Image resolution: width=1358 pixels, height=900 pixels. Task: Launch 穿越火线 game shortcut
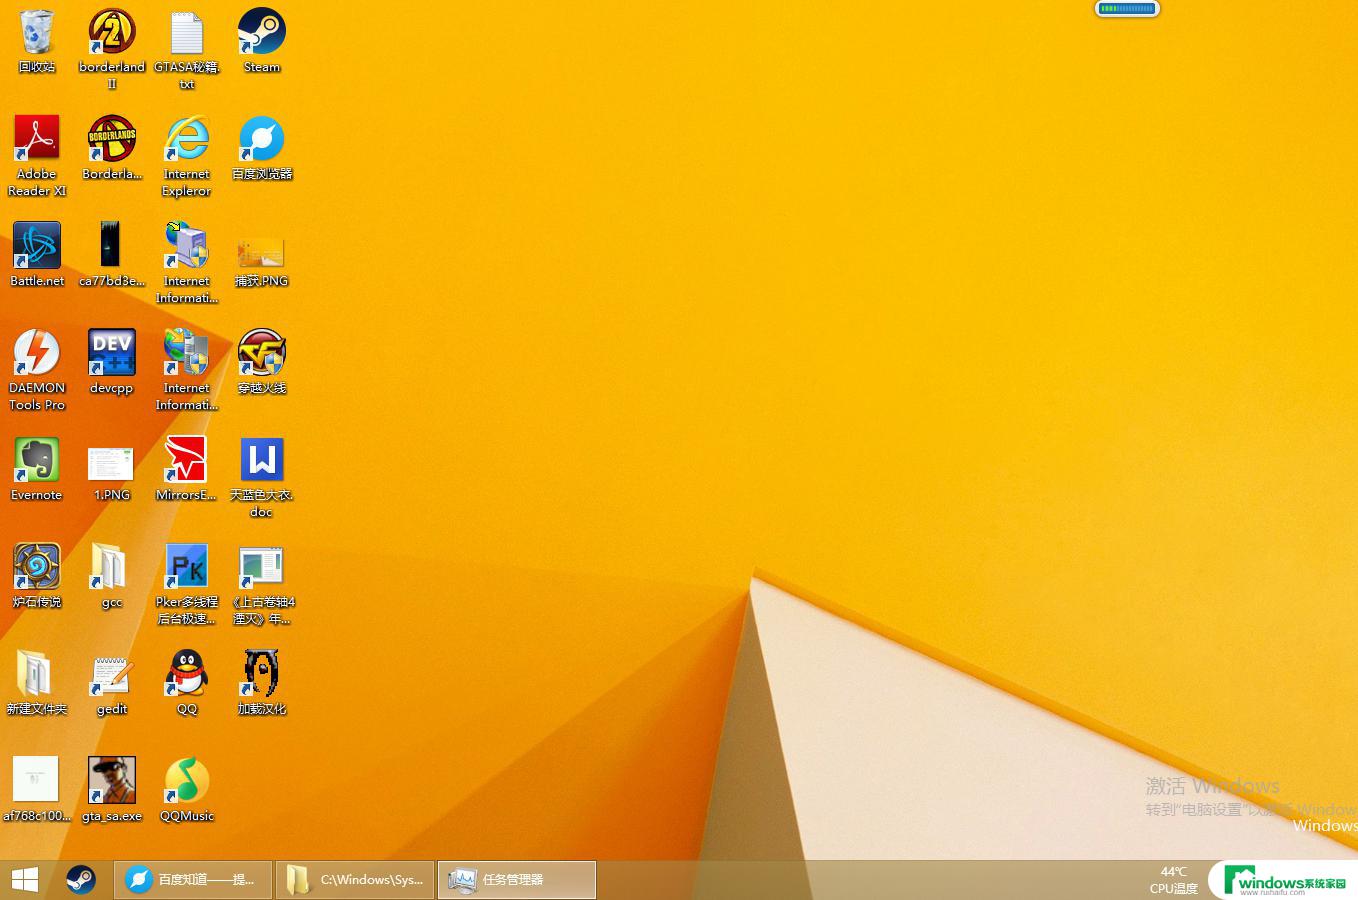click(x=262, y=362)
